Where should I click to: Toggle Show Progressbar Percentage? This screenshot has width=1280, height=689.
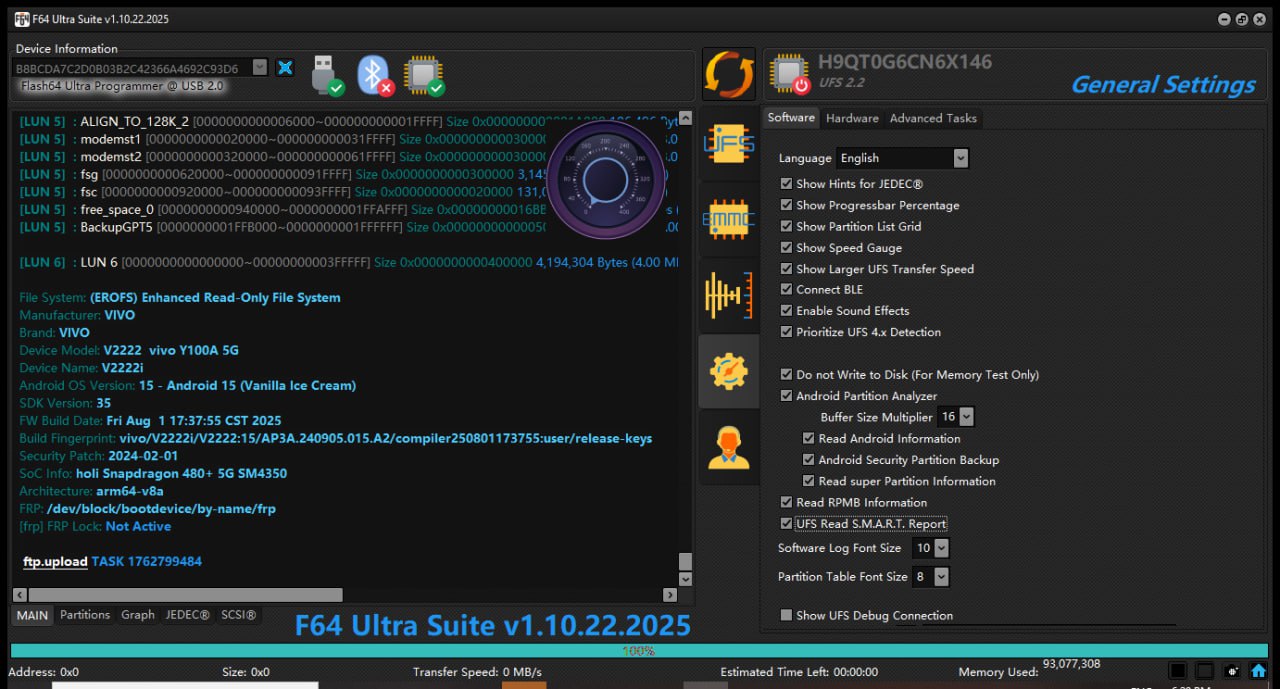[x=786, y=205]
